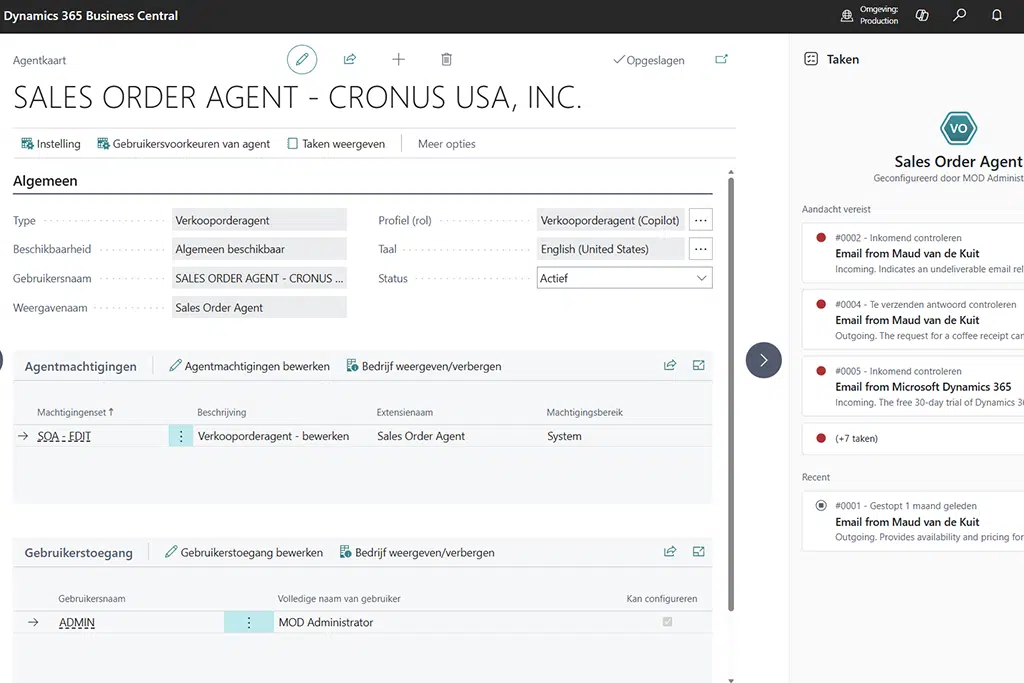Click Profiel field Verkooporderagent (Copilot)
Screen dimensions: 1024x683
[611, 220]
